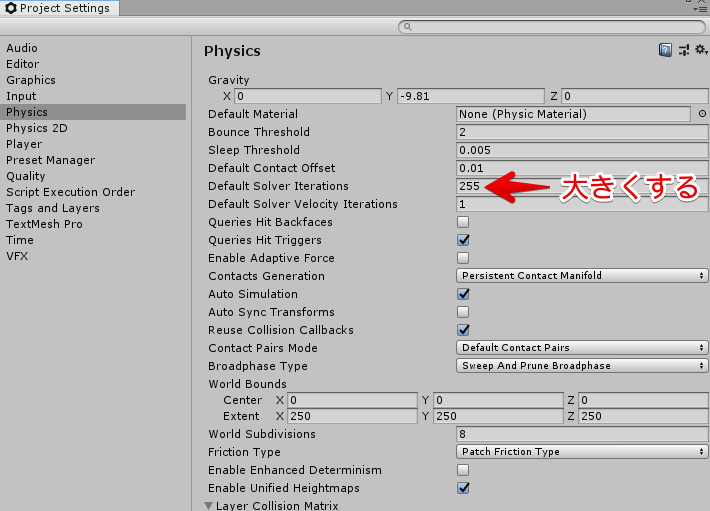Open the Contact Pairs Mode dropdown

pyautogui.click(x=582, y=348)
